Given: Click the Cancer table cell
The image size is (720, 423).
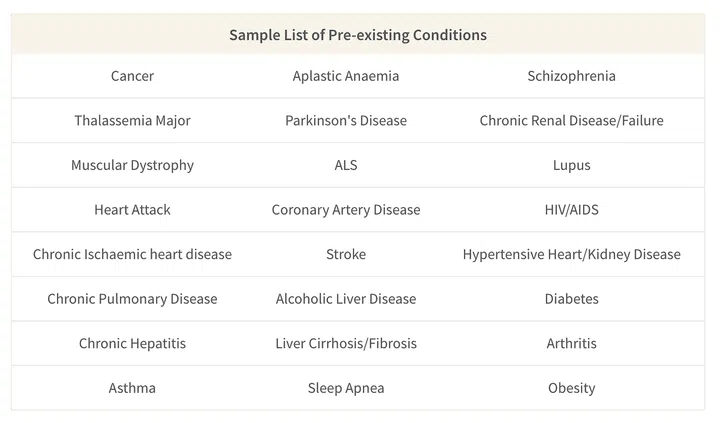Looking at the screenshot, I should (132, 76).
